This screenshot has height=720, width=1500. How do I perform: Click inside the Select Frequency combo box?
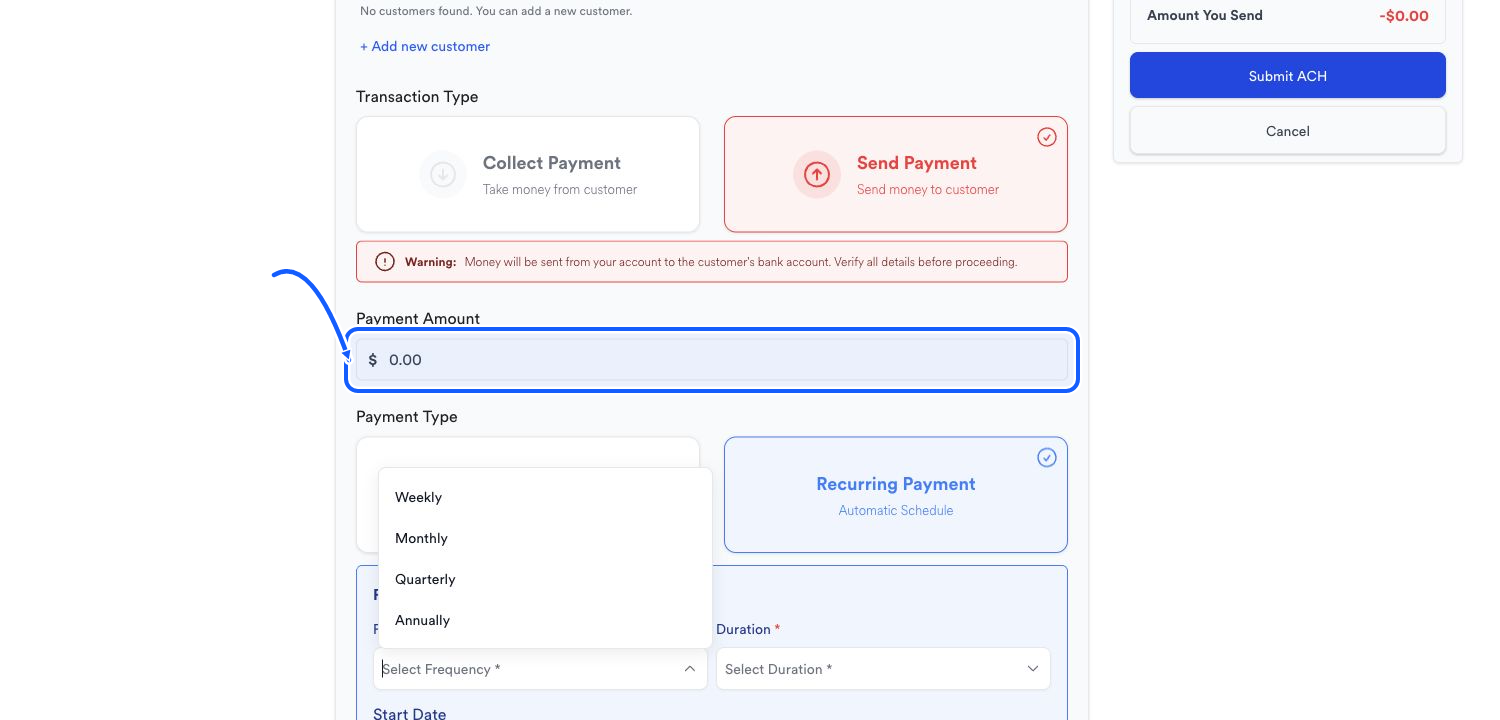click(540, 669)
